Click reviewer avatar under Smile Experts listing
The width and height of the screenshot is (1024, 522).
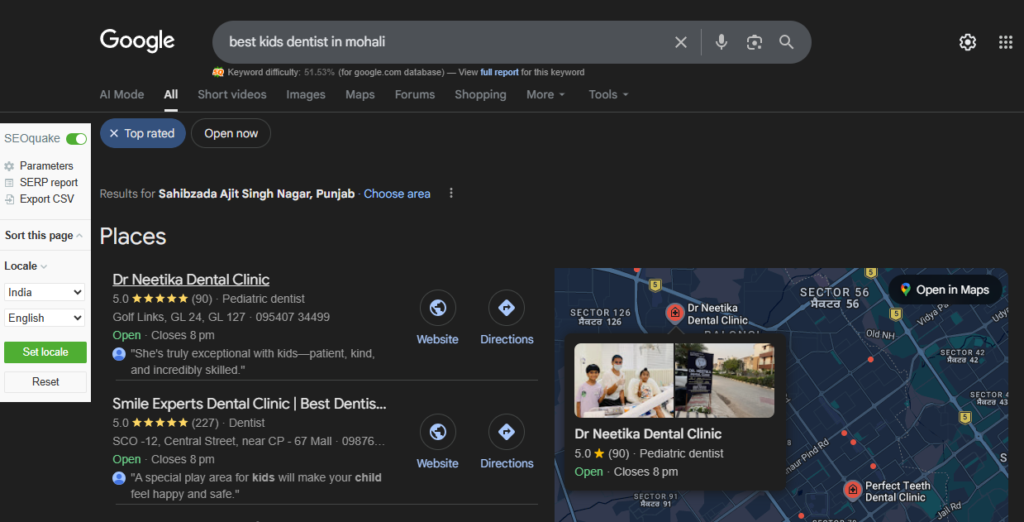click(x=119, y=478)
